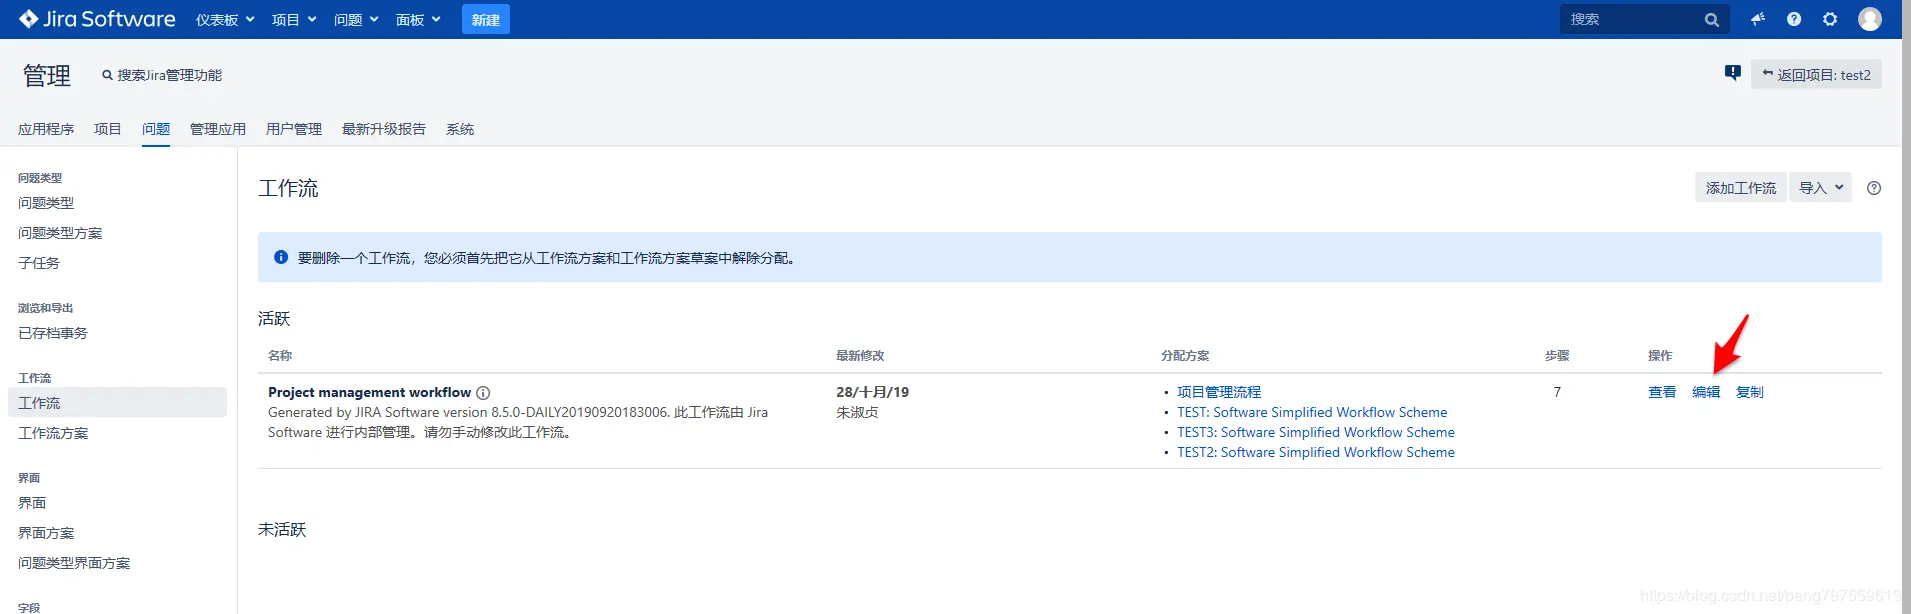
Task: Click the 名称 column header
Action: pos(280,355)
